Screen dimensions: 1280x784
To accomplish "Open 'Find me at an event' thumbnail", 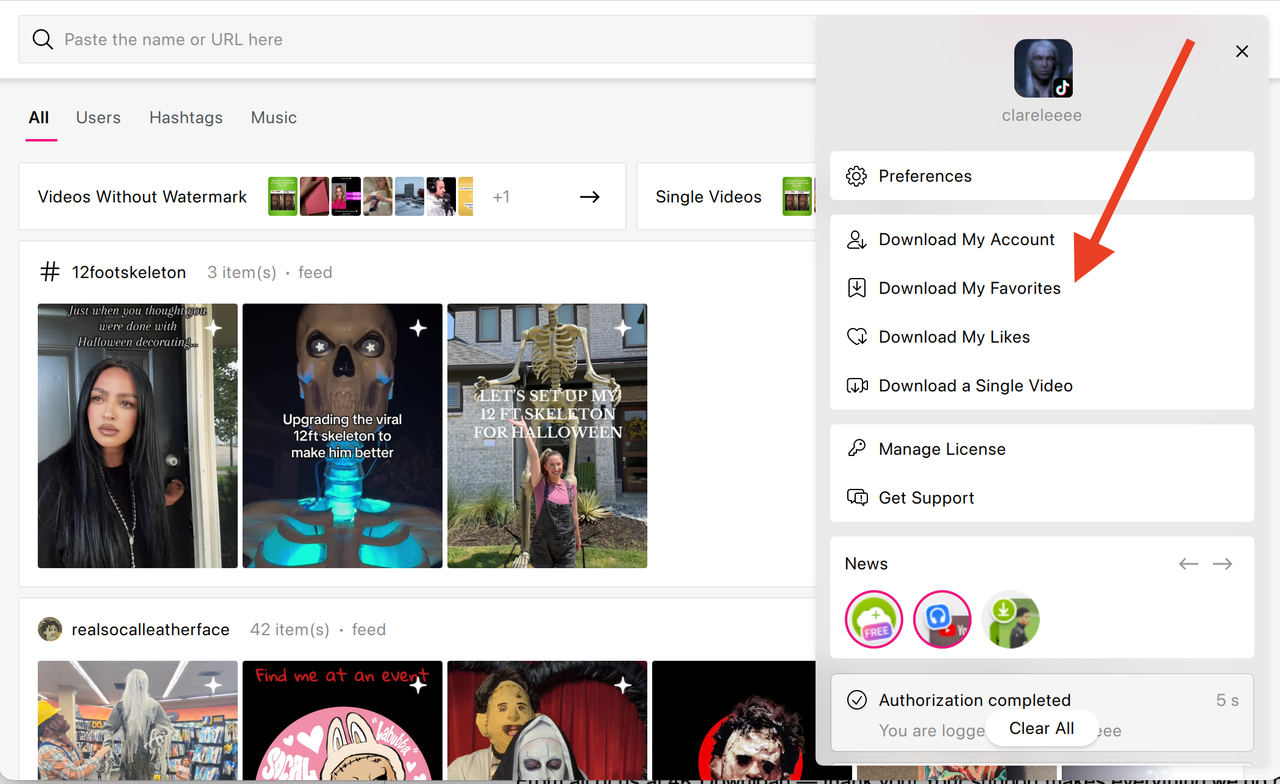I will tap(342, 722).
